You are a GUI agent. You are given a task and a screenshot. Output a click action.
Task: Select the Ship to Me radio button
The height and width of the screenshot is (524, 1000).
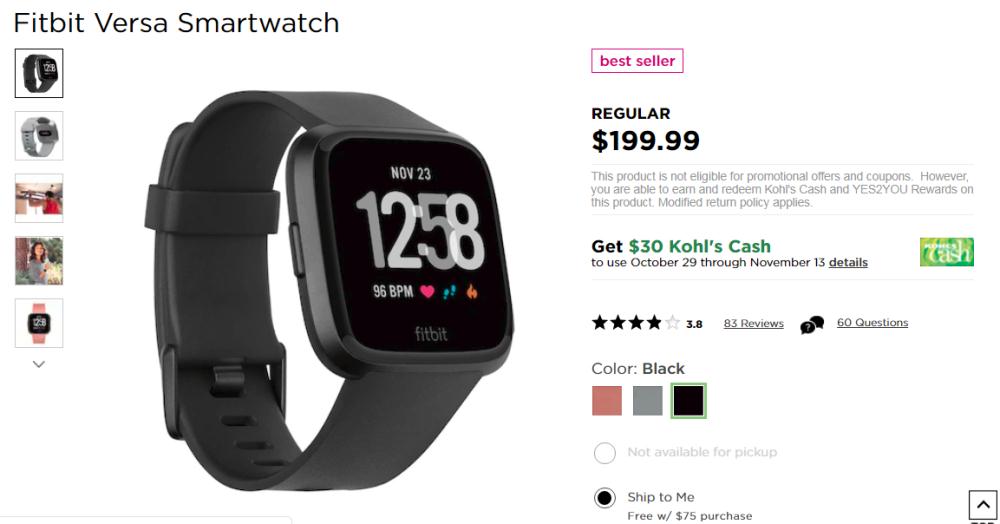[x=605, y=498]
